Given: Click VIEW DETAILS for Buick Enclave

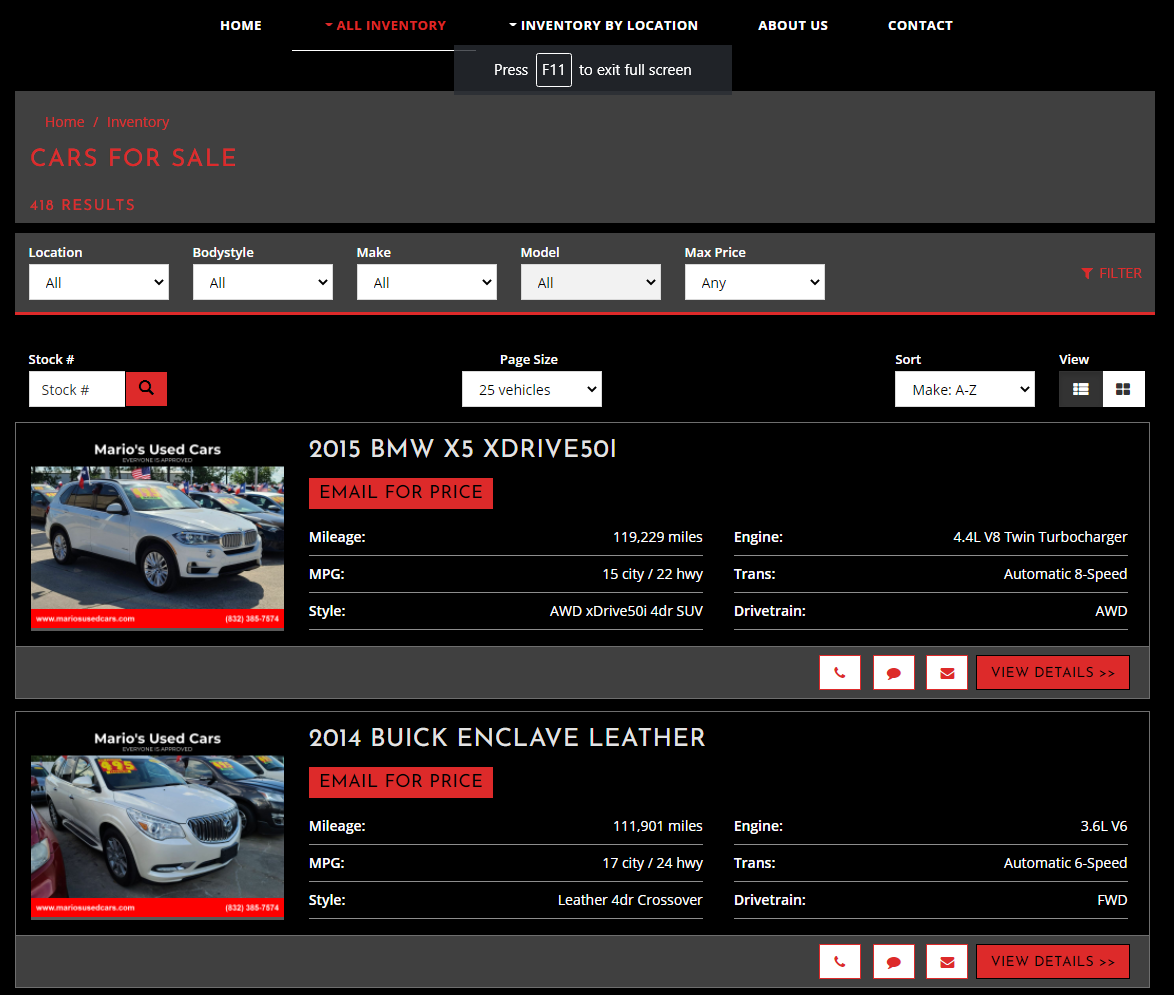Looking at the screenshot, I should [1053, 961].
